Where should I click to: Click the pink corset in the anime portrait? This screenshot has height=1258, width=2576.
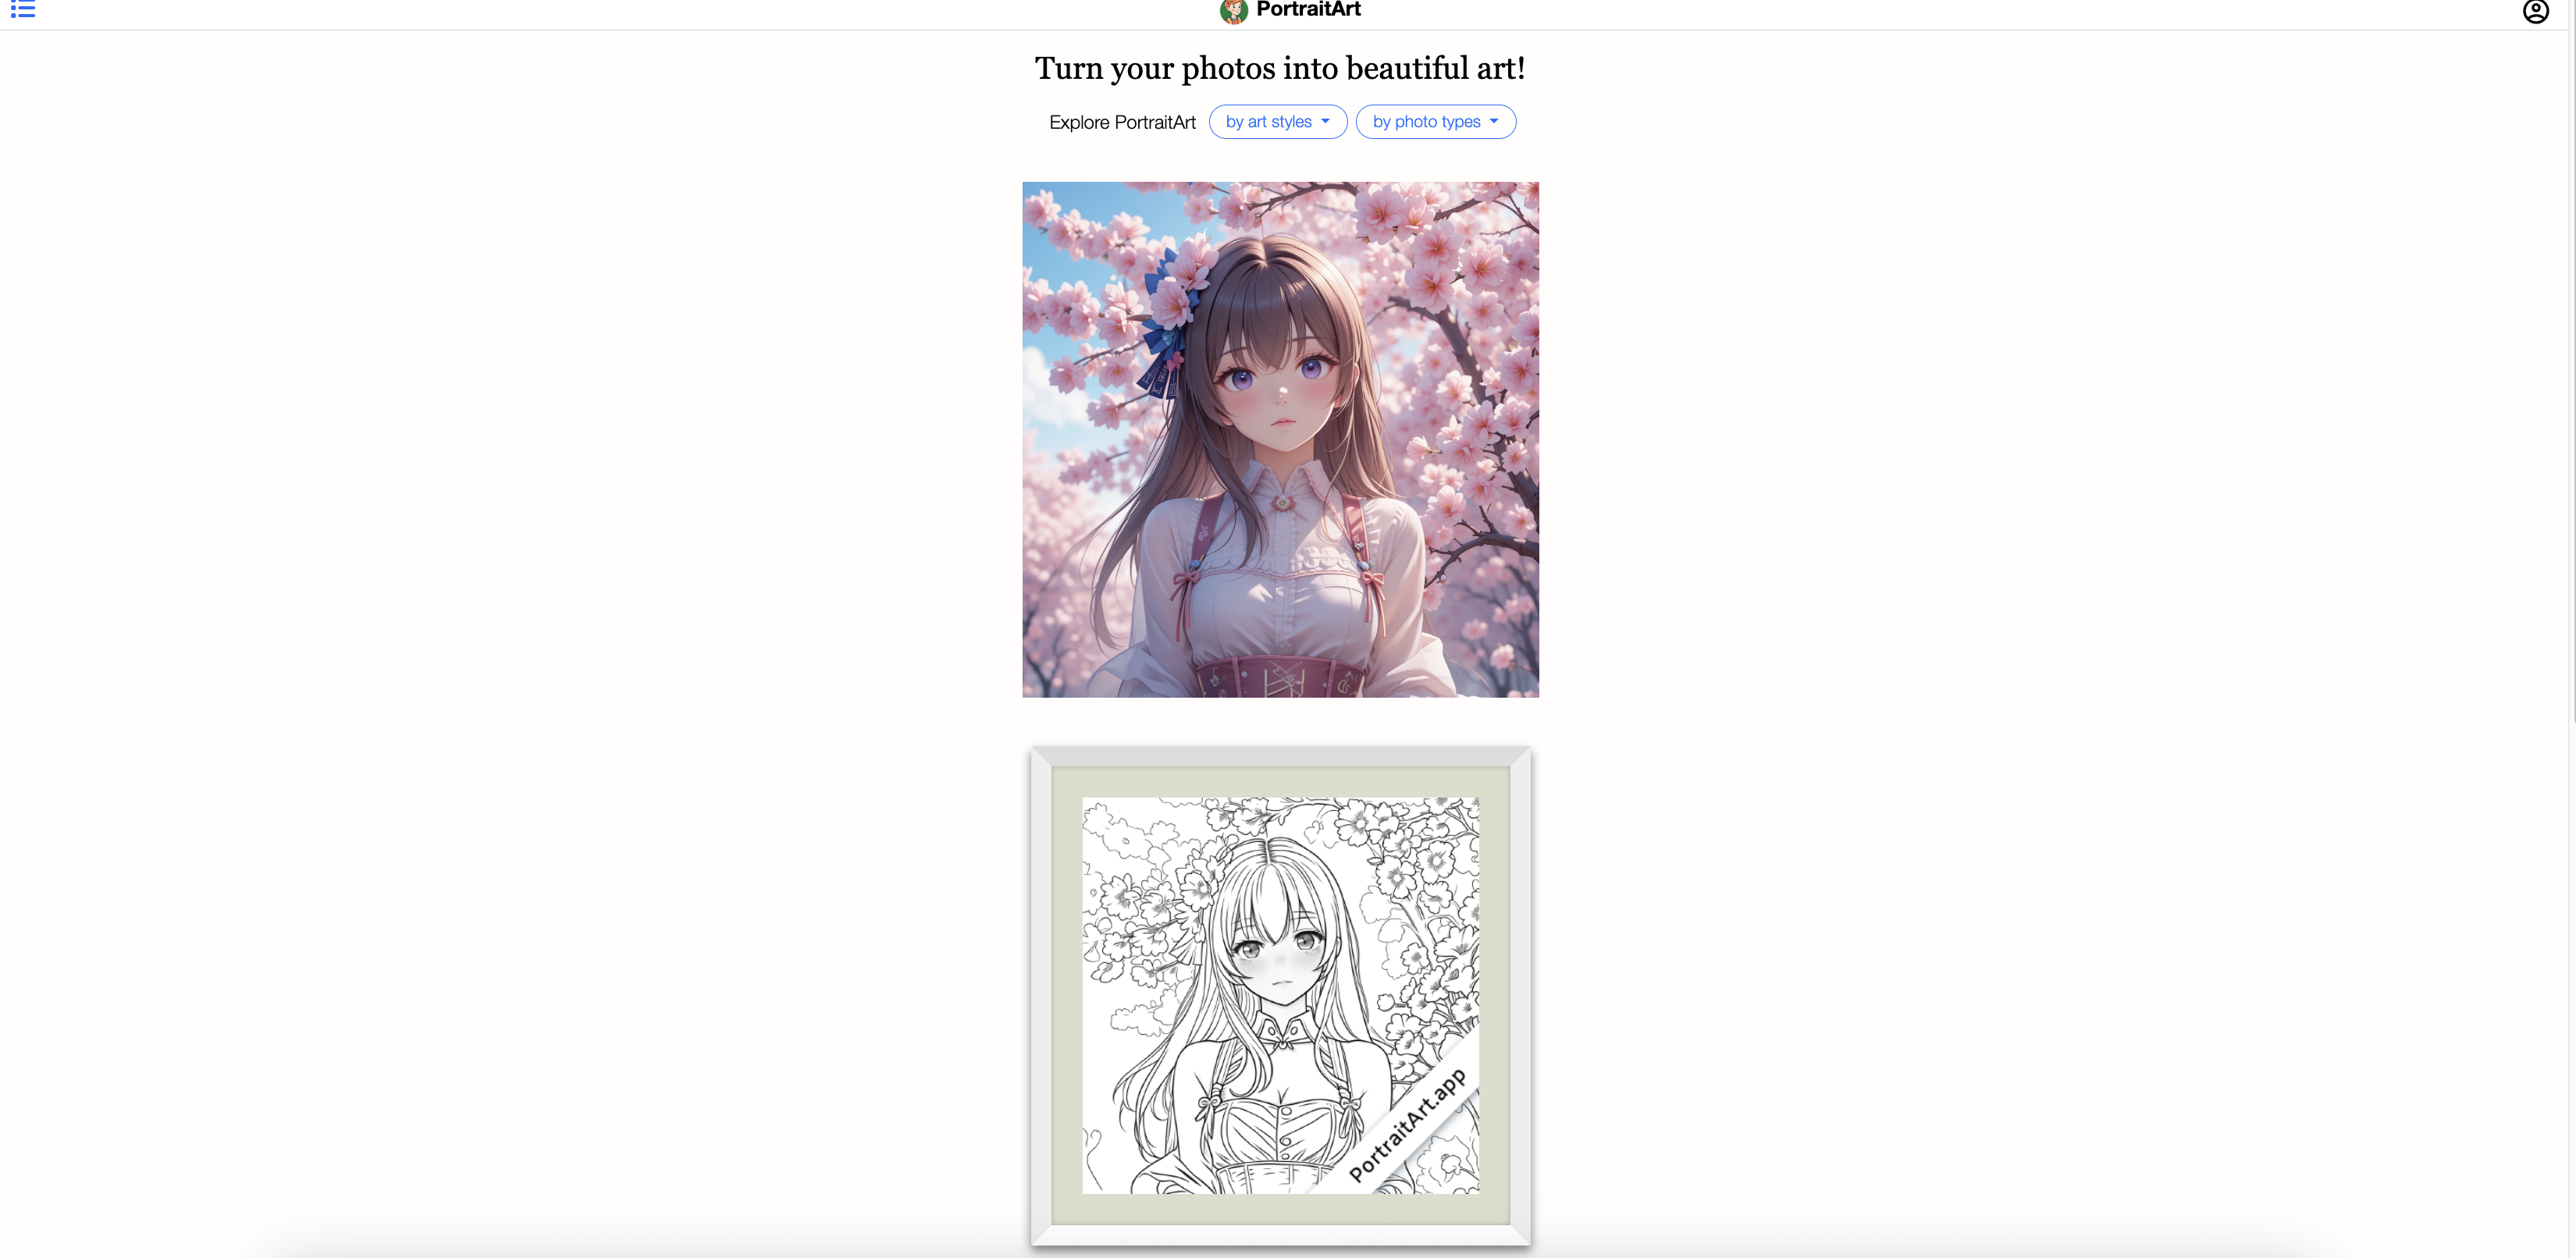(x=1280, y=676)
